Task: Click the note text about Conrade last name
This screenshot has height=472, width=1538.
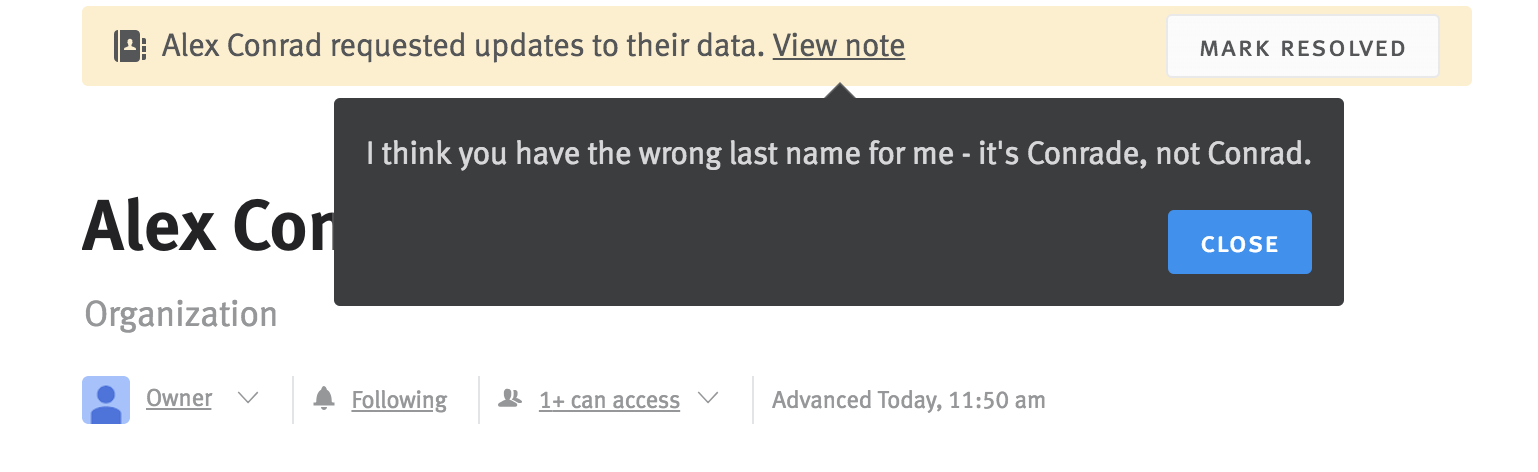Action: (x=838, y=154)
